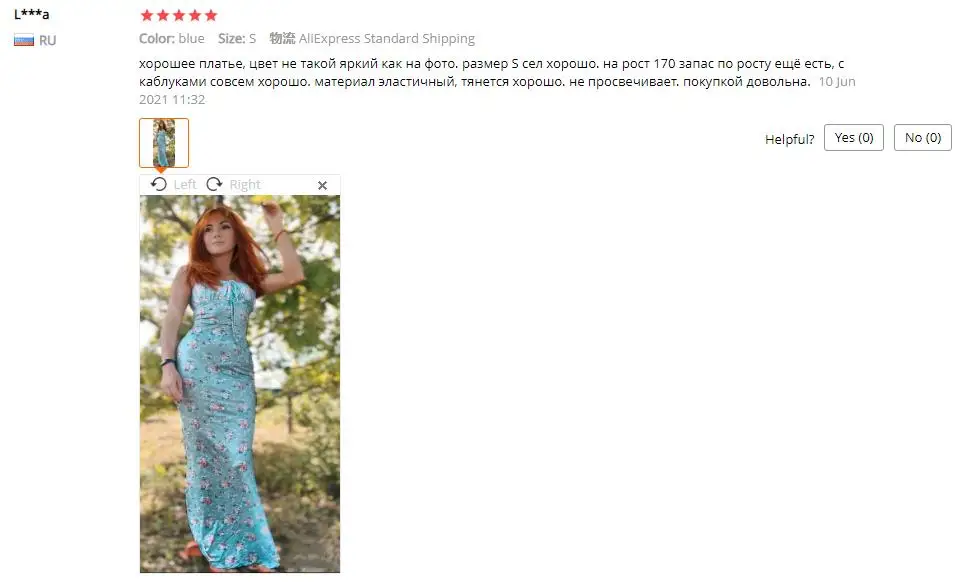Rotate the photo with the Left arrow icon
The width and height of the screenshot is (955, 585).
pos(159,184)
